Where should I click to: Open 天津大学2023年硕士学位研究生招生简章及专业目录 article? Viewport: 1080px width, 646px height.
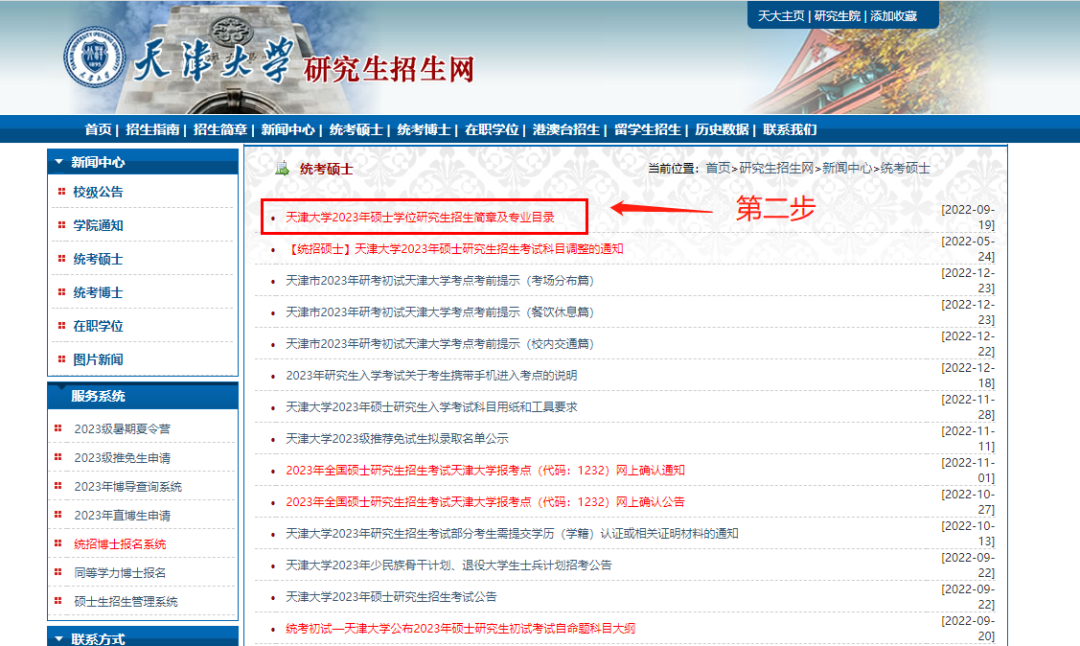(420, 217)
